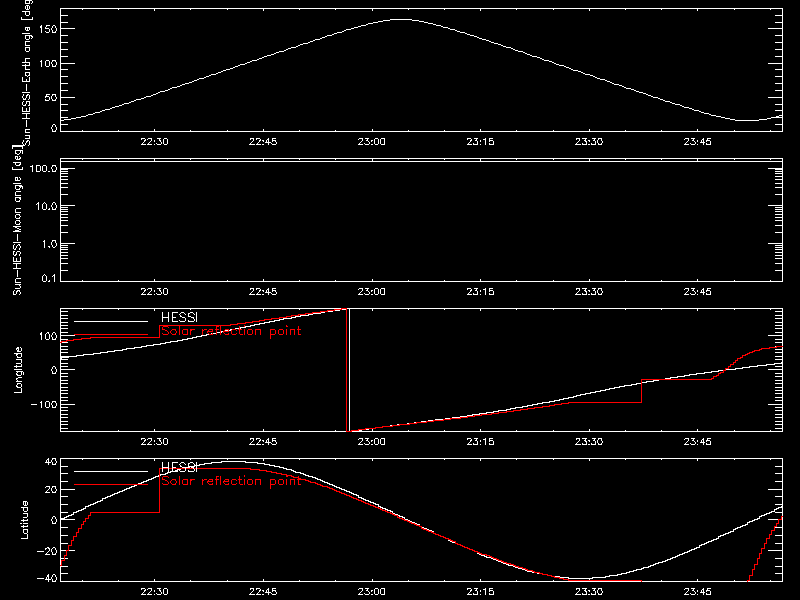Click the red legend line in Latitude plot
800x600 pixels.
[111, 485]
